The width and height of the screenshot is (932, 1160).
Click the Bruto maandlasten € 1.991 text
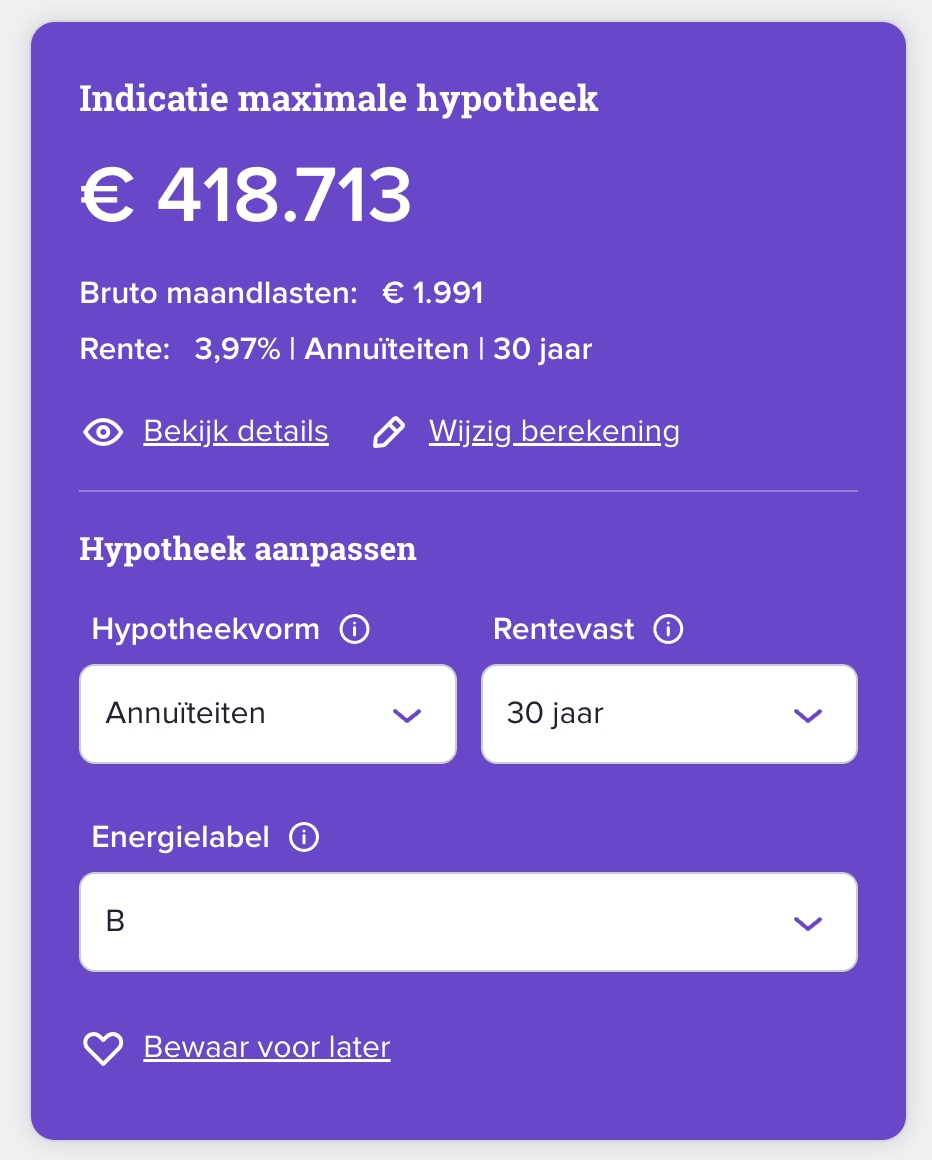coord(282,293)
